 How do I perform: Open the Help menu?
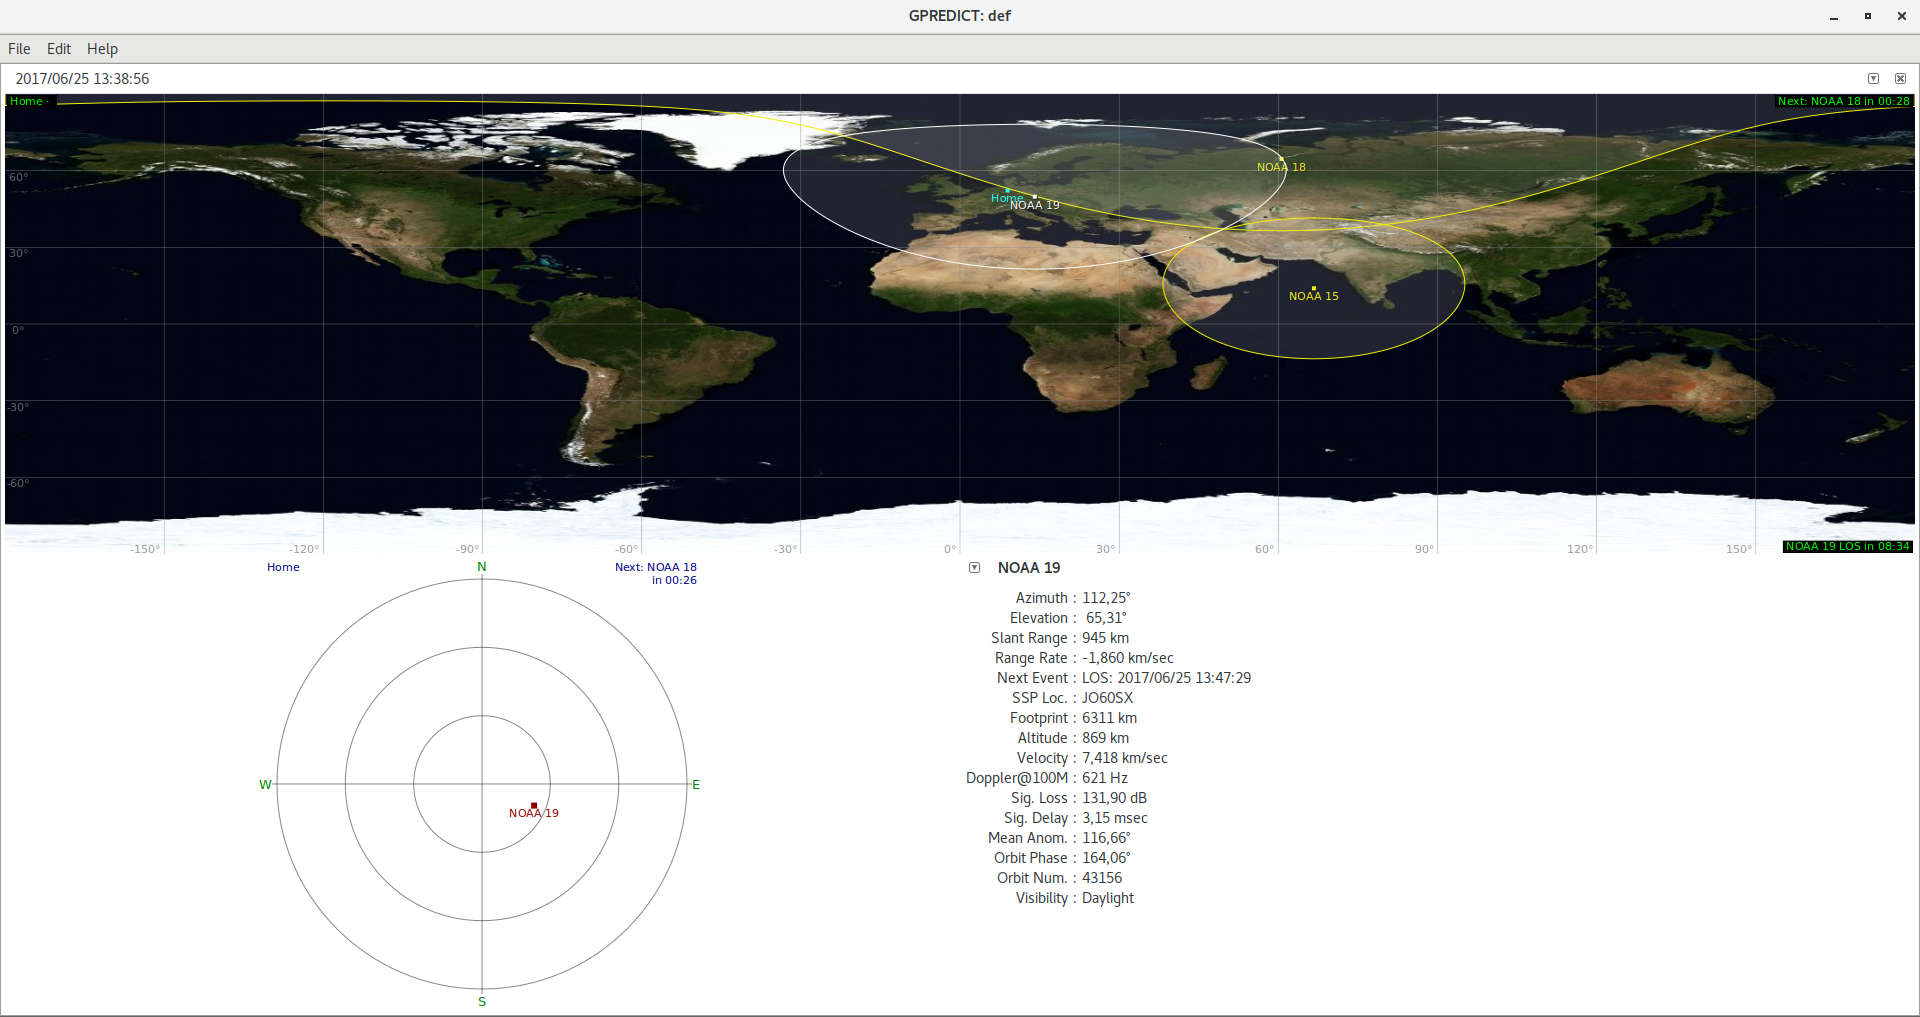click(x=102, y=49)
